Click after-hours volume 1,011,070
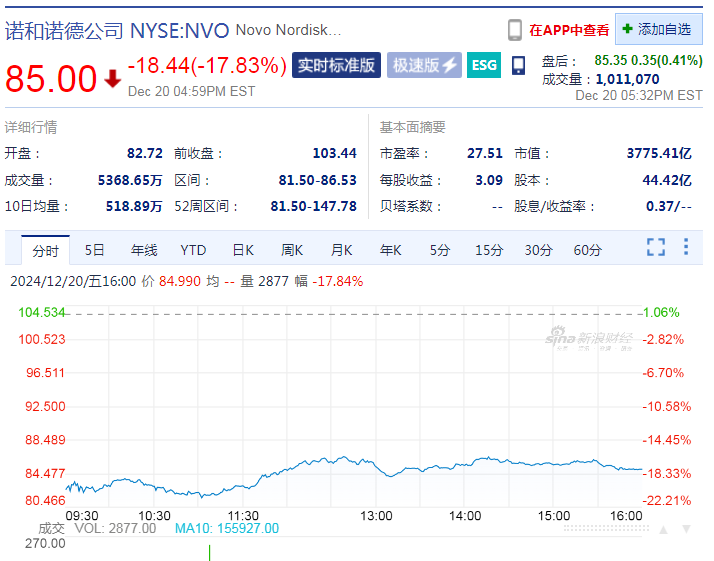 click(x=627, y=79)
